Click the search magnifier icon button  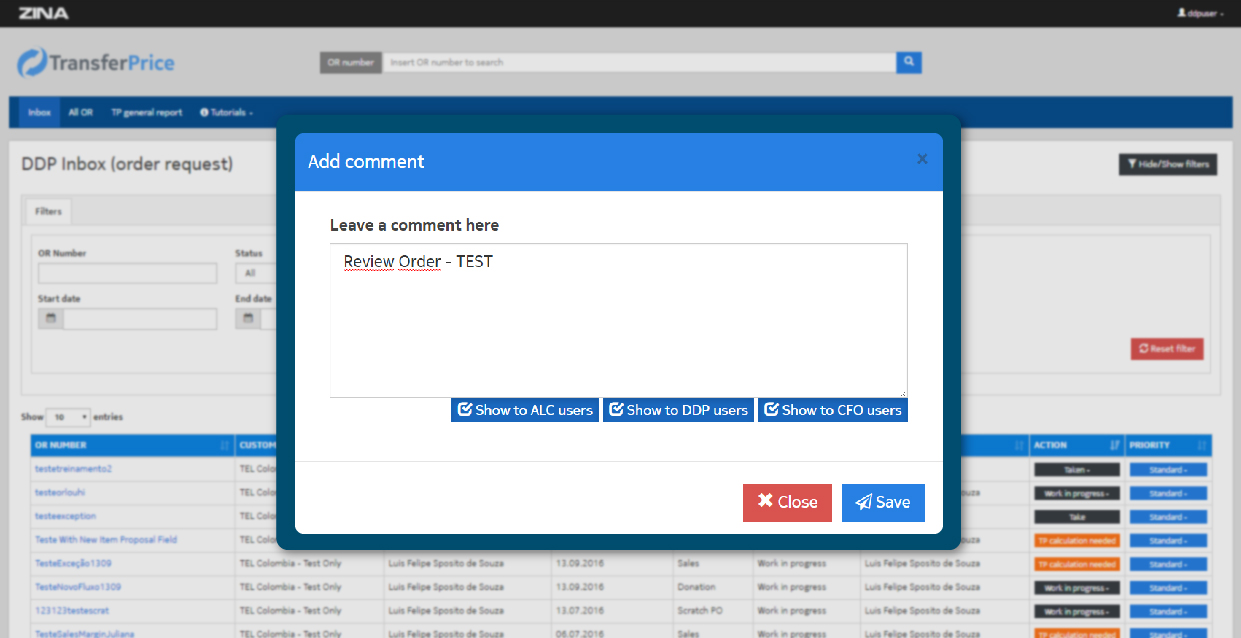908,62
